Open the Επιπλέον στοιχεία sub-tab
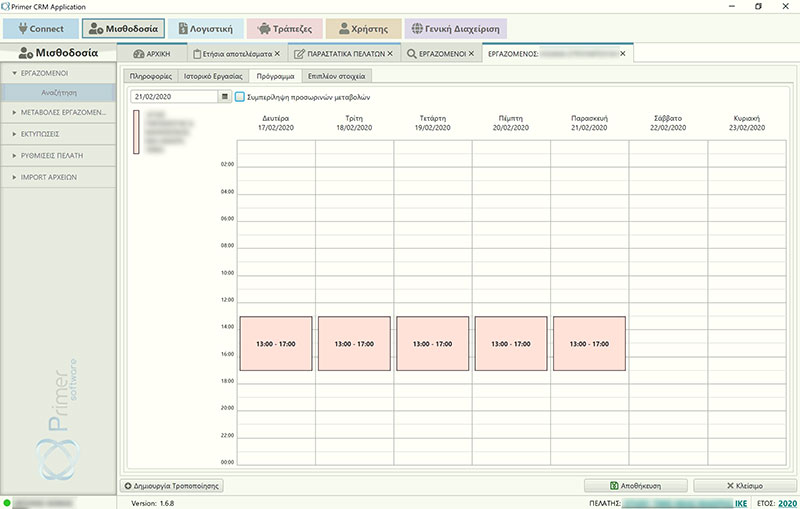Image resolution: width=800 pixels, height=509 pixels. pyautogui.click(x=337, y=76)
